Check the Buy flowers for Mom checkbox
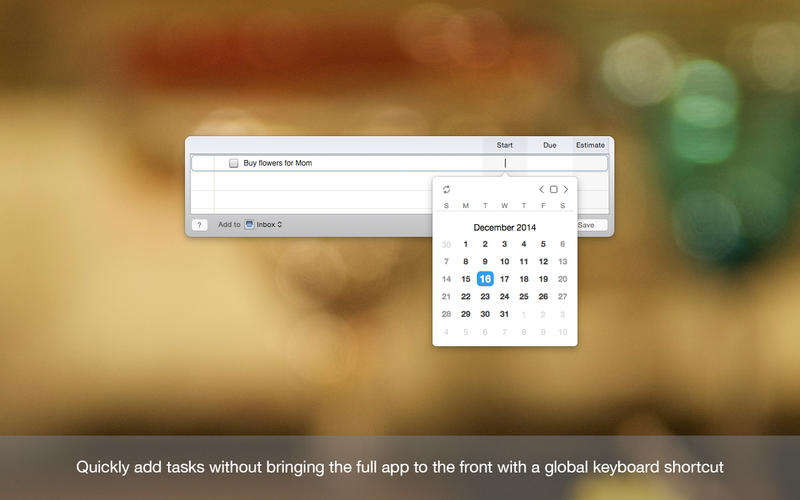This screenshot has width=800, height=500. pos(233,163)
